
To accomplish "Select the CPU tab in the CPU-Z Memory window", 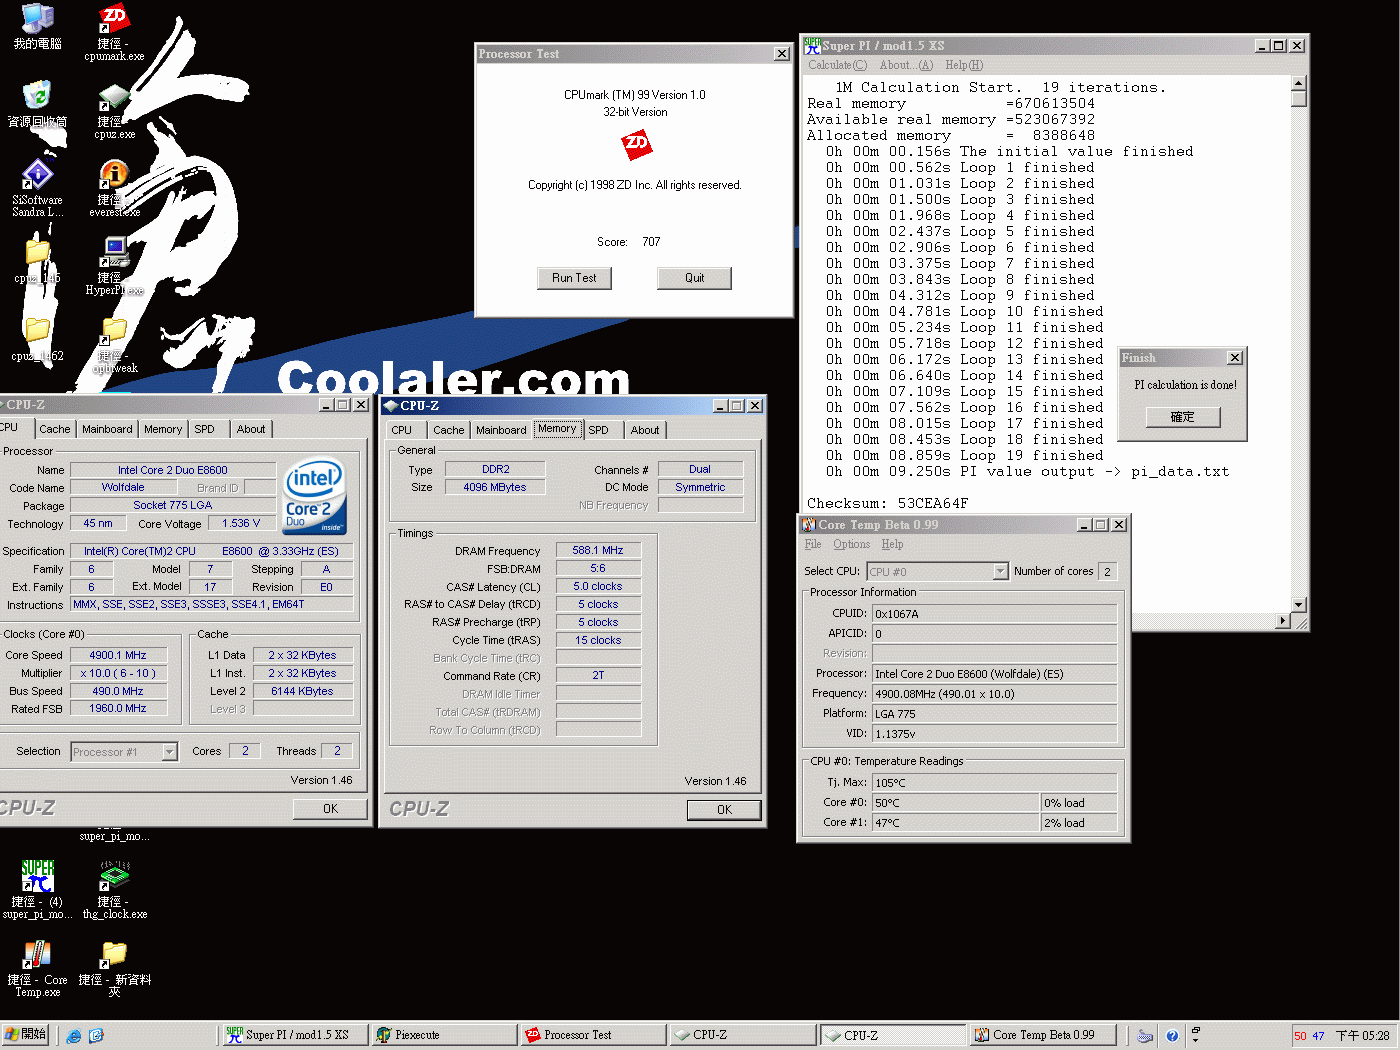I will click(x=402, y=430).
